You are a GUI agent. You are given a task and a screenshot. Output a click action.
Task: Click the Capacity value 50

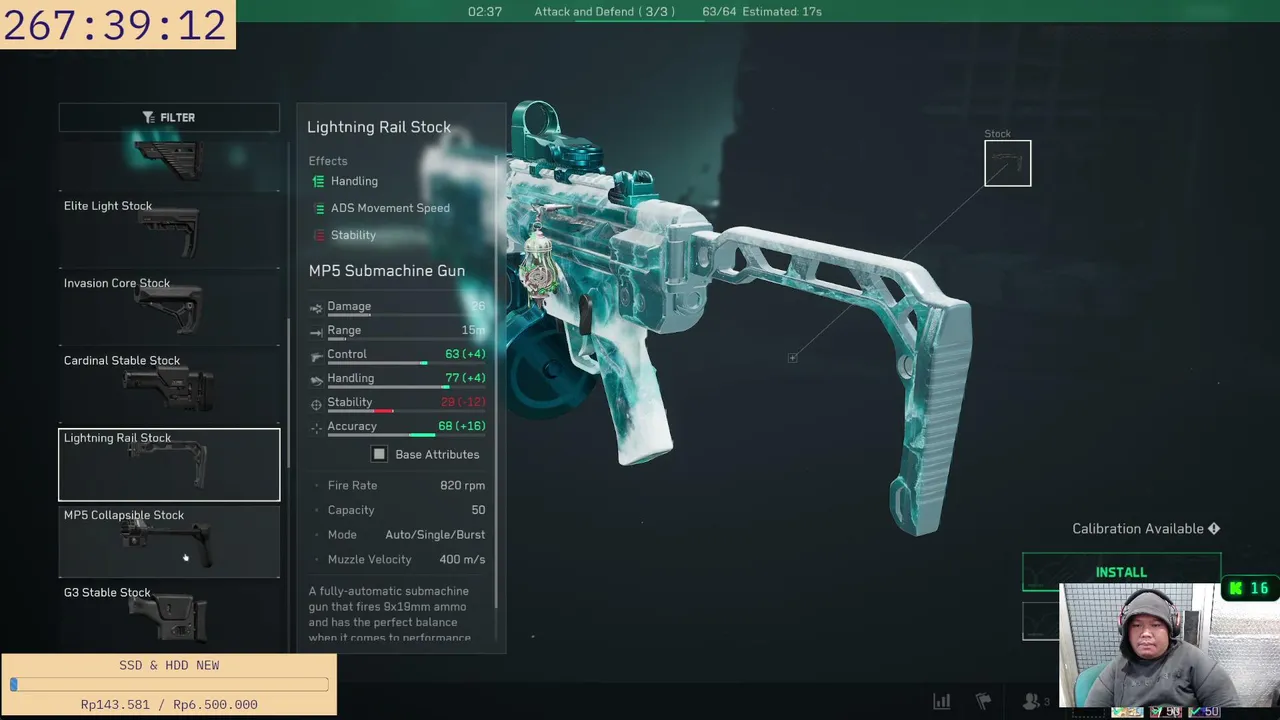pos(478,510)
